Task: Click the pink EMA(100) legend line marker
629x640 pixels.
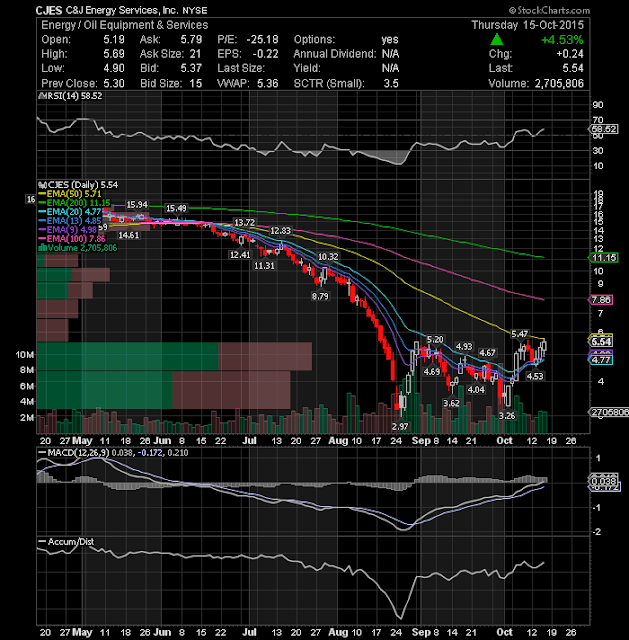Action: tap(42, 239)
